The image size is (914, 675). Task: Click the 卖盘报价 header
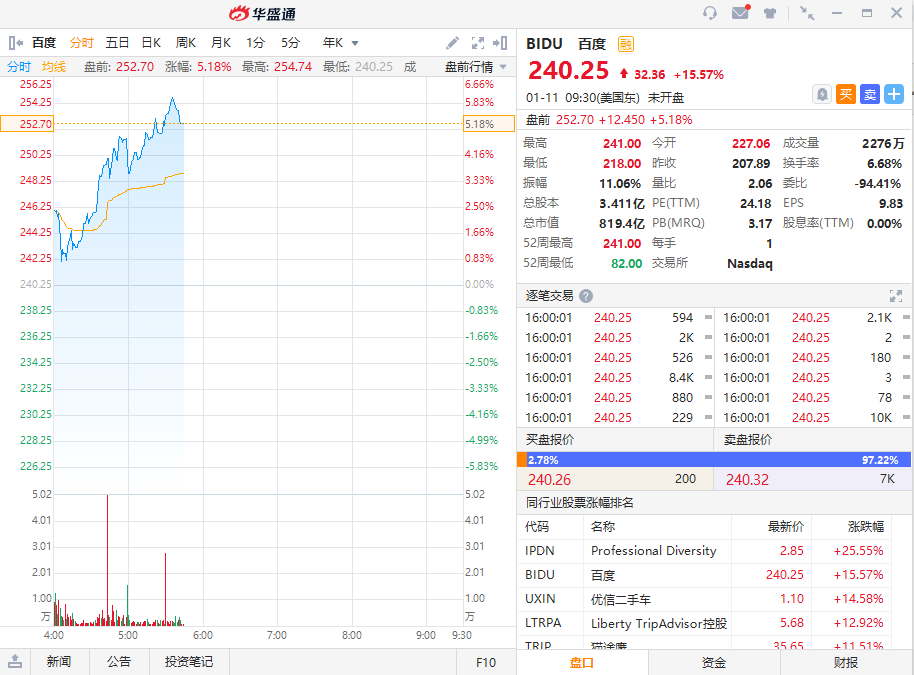(748, 440)
